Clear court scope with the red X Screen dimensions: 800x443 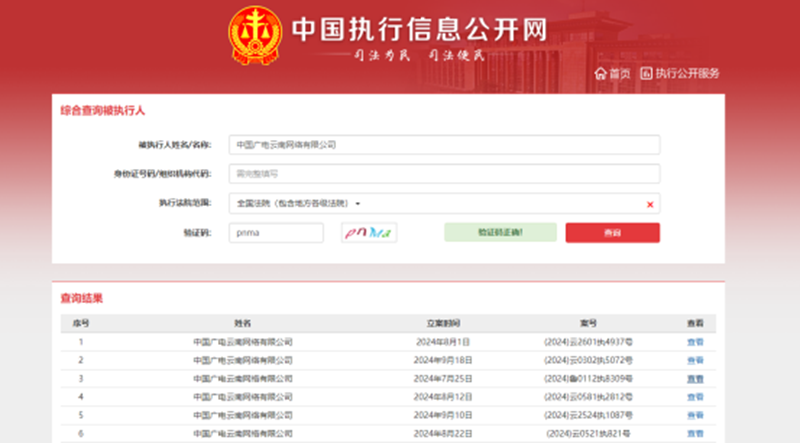pyautogui.click(x=650, y=204)
